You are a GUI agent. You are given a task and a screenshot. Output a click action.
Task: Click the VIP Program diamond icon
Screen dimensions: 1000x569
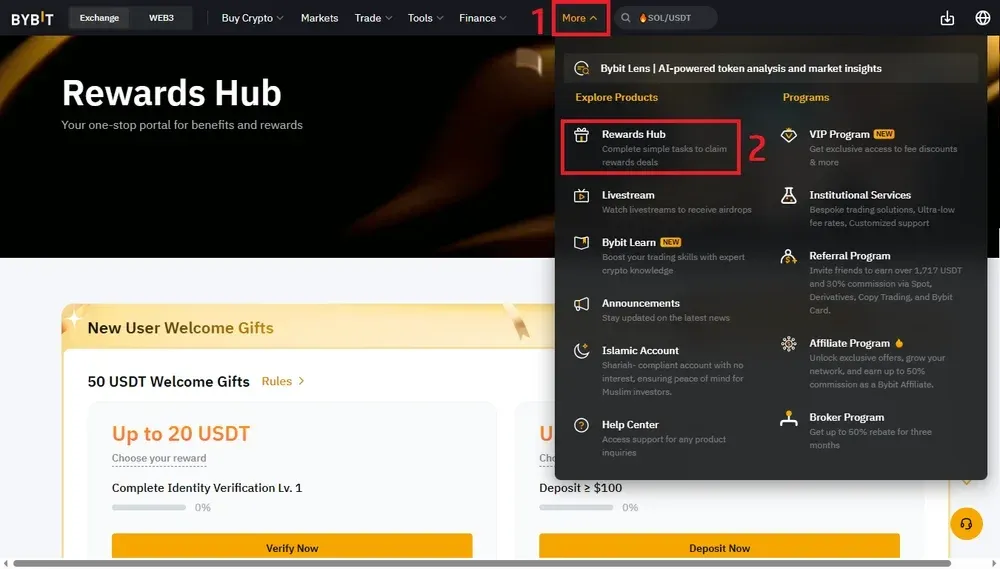[x=789, y=135]
